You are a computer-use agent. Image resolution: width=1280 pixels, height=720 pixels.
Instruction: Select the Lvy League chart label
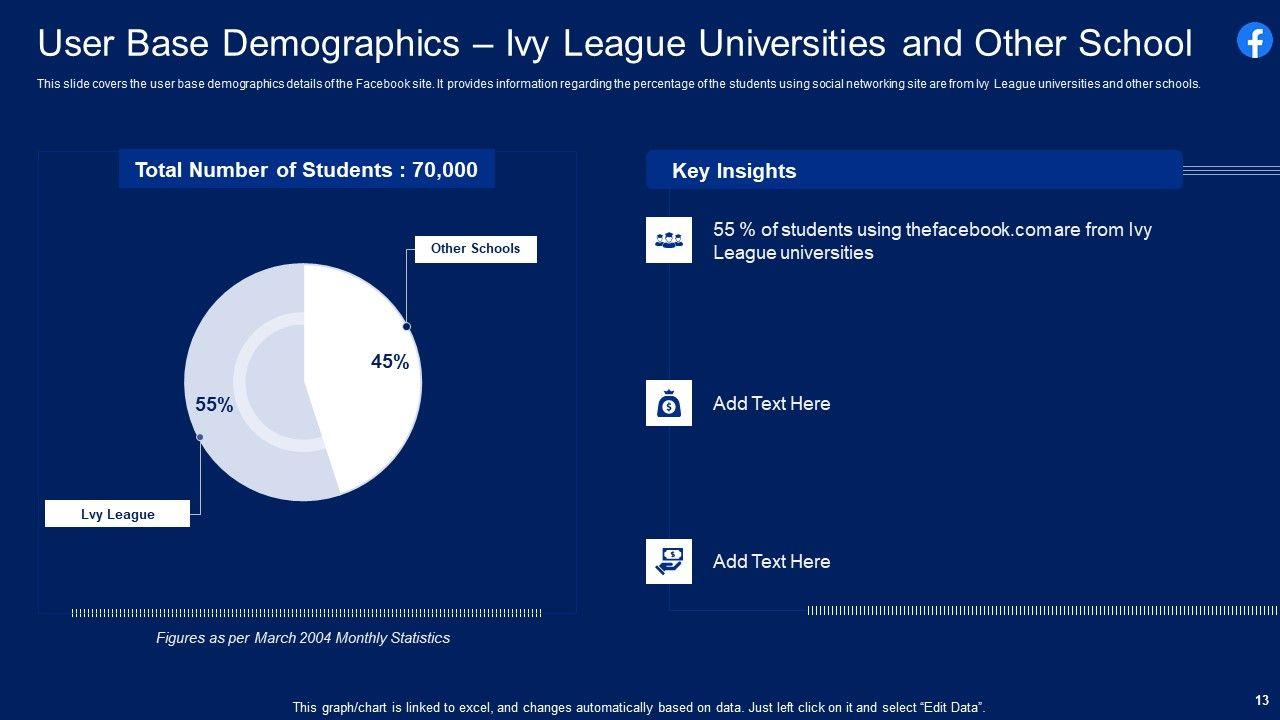117,514
